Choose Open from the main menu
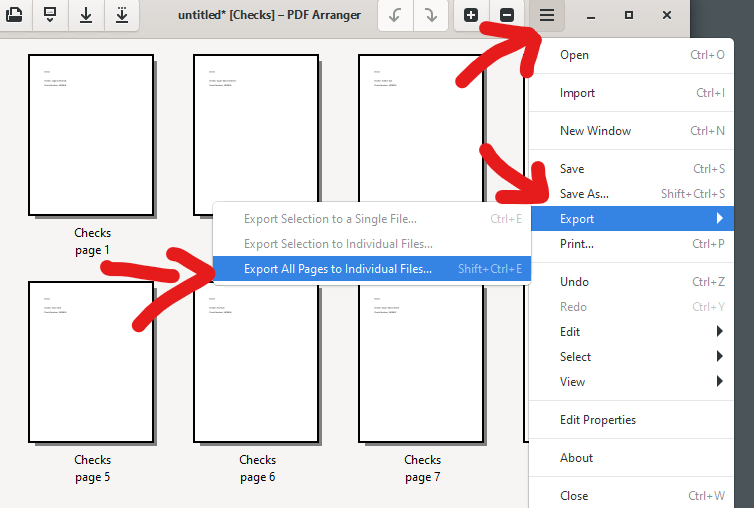The height and width of the screenshot is (508, 754). pyautogui.click(x=632, y=55)
